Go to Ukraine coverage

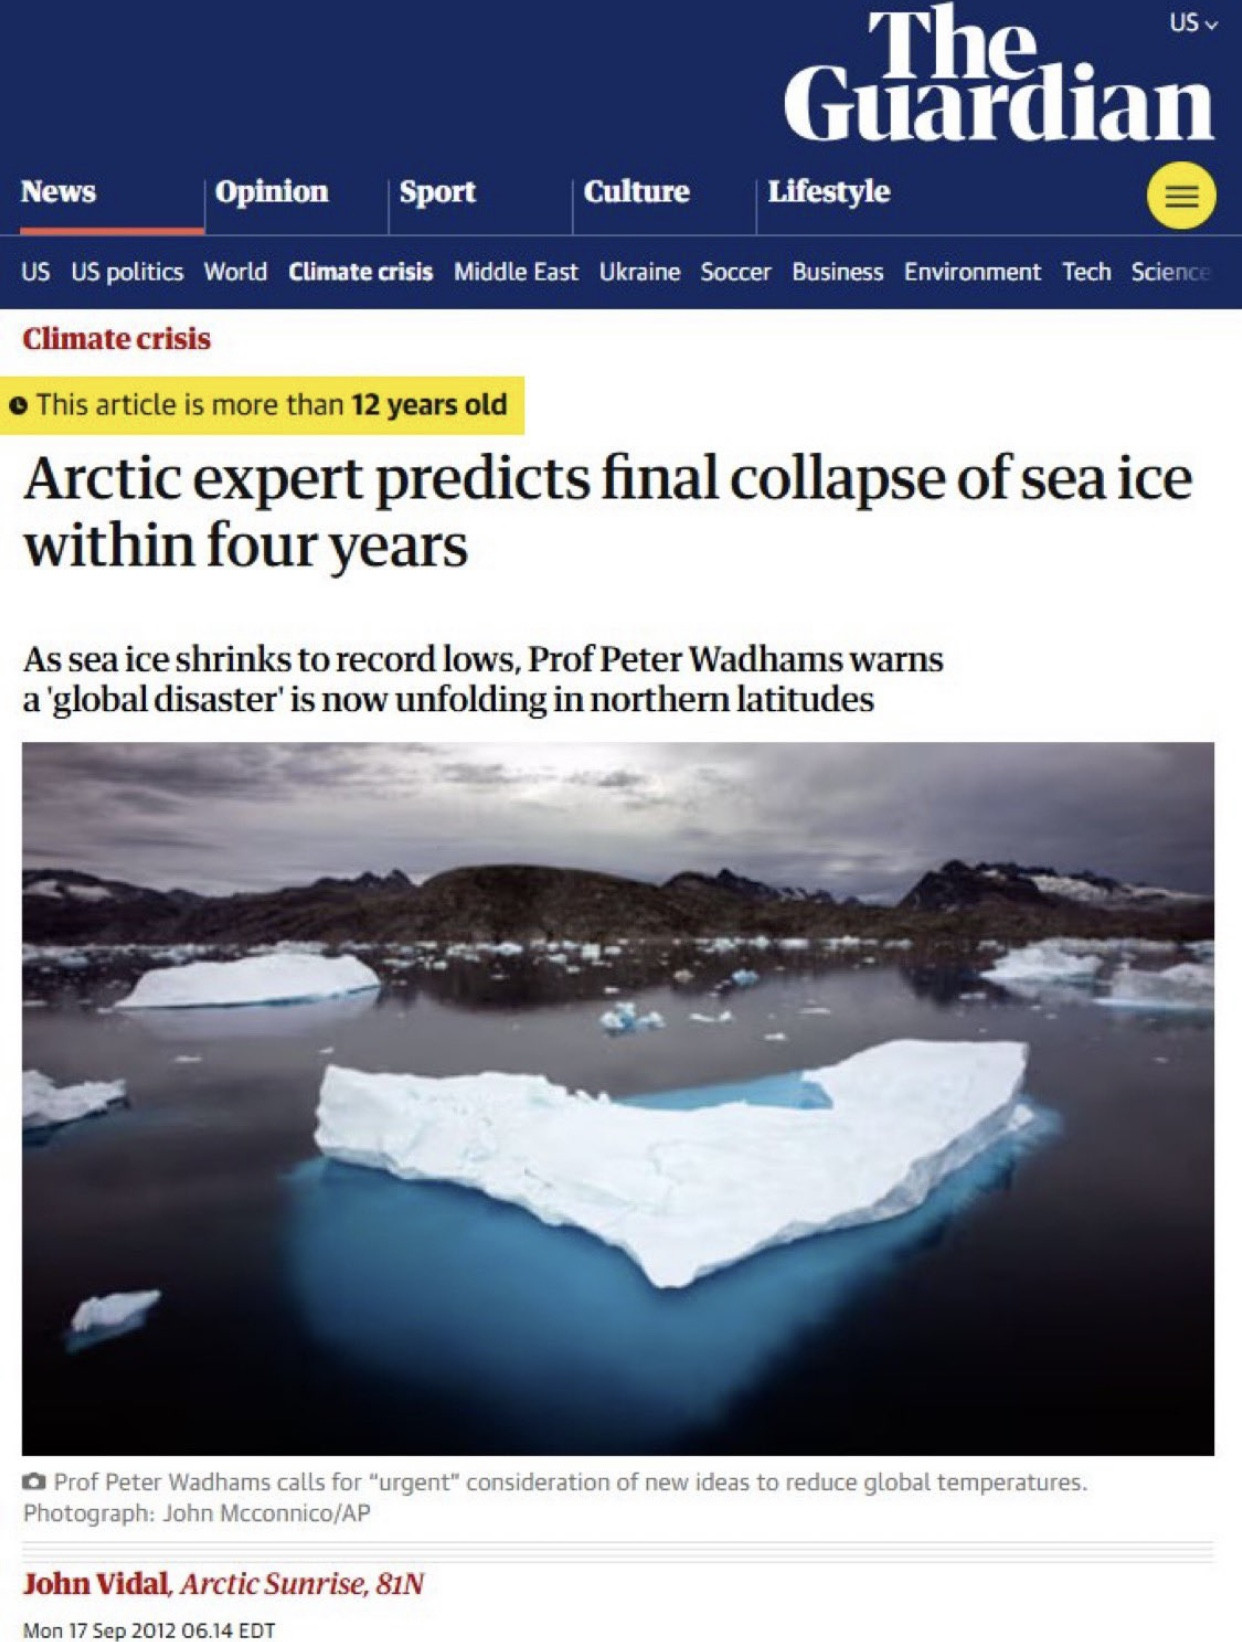tap(640, 272)
